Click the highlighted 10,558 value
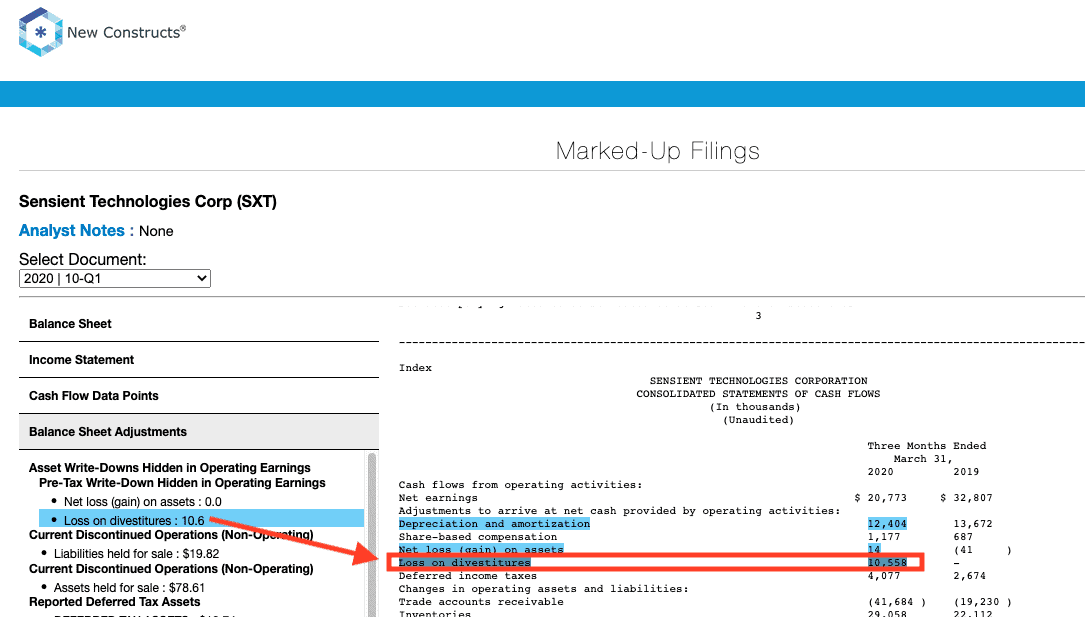Viewport: 1085px width, 617px height. pos(886,562)
